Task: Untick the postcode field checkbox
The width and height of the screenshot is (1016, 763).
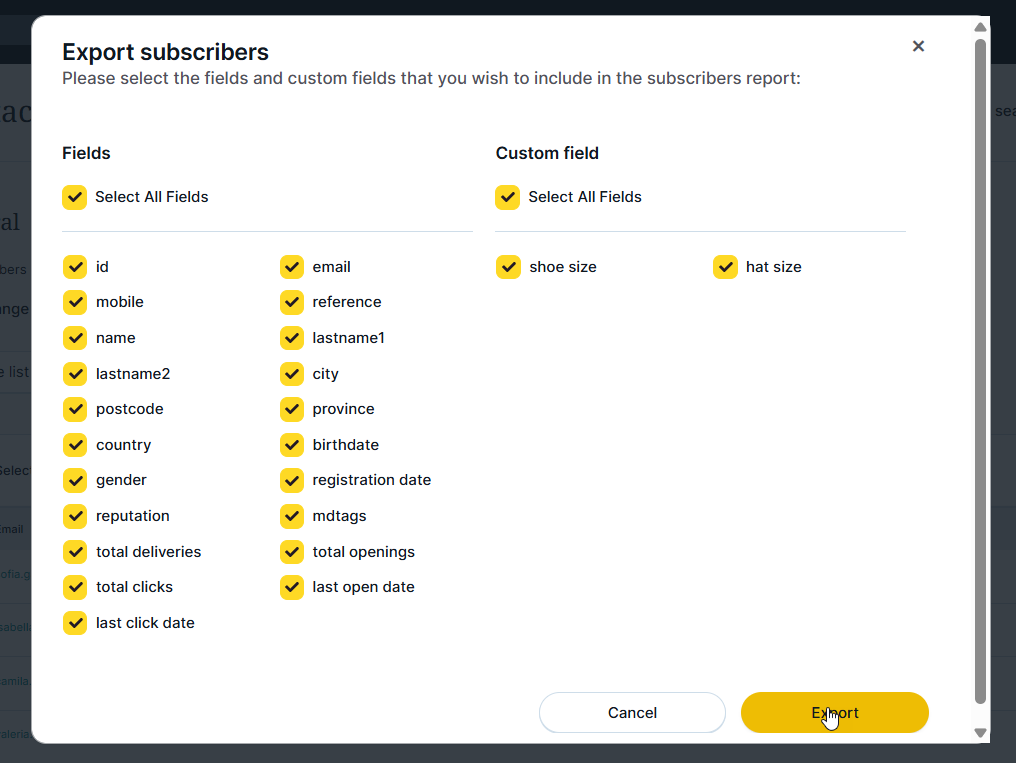Action: point(75,409)
